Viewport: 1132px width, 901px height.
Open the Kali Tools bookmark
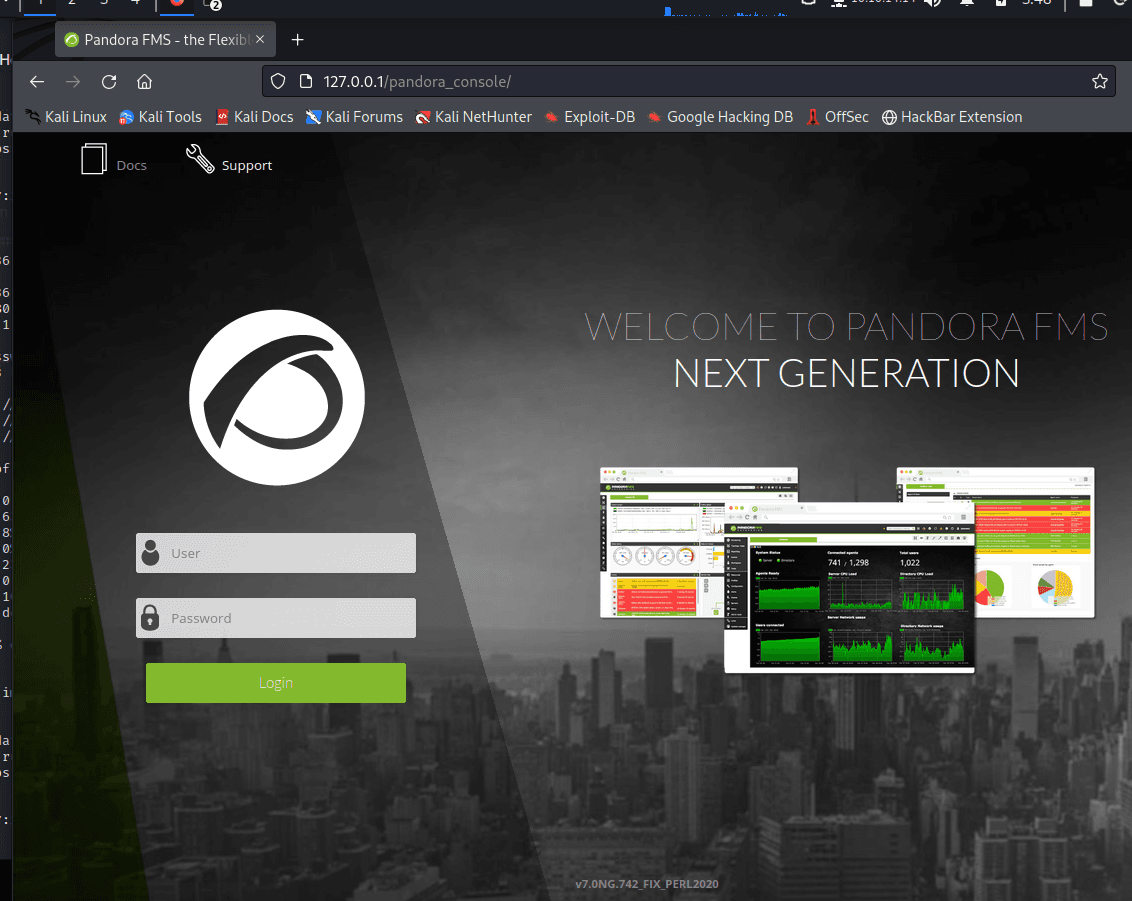click(160, 117)
